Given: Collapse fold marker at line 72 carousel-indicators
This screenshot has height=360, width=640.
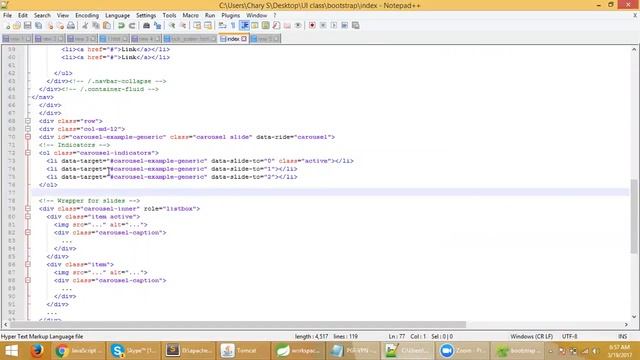Looking at the screenshot, I should click(x=28, y=153).
